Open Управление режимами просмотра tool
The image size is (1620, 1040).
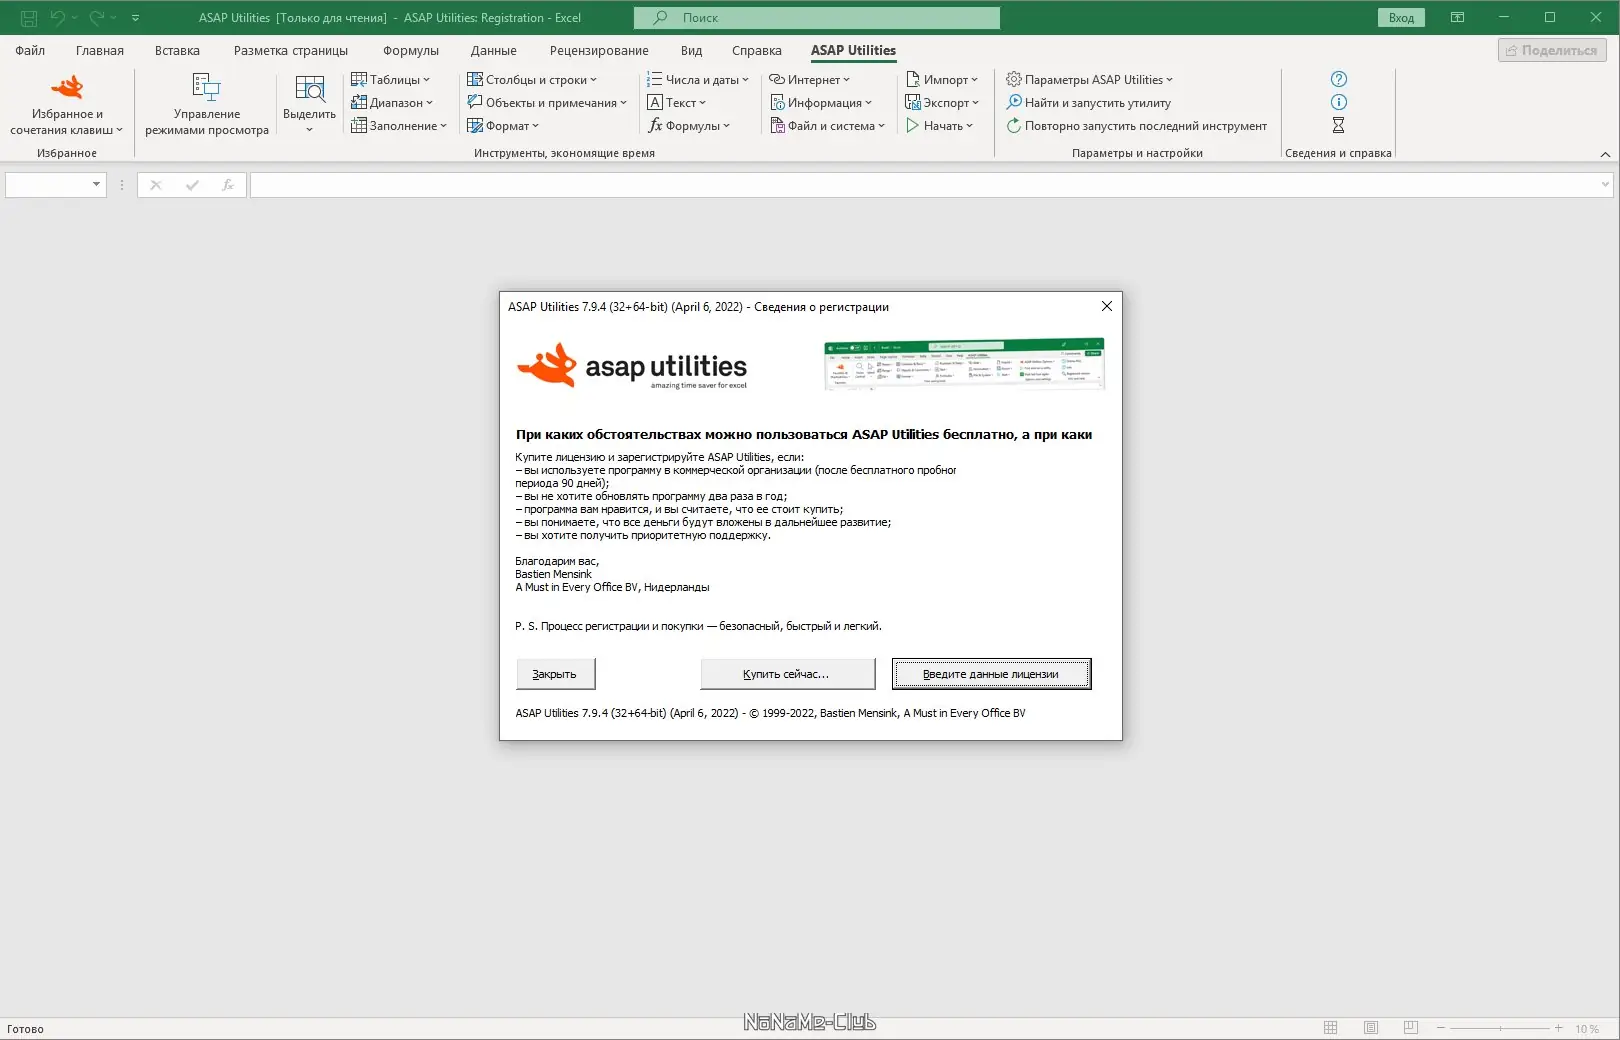[207, 104]
